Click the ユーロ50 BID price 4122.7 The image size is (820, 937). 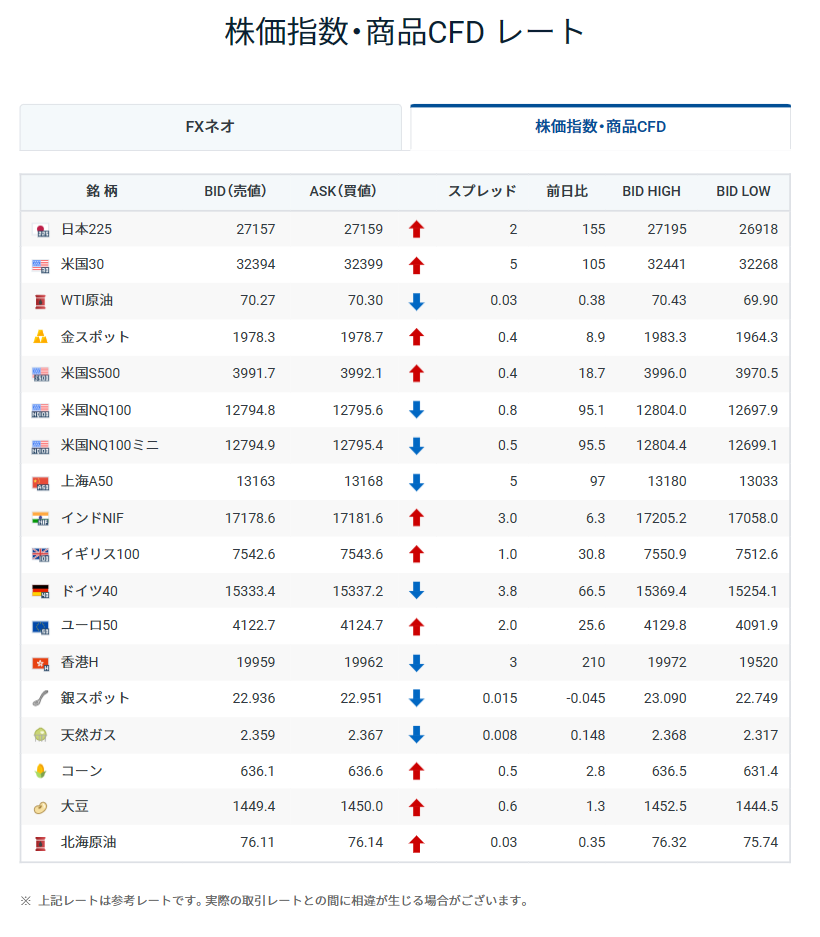click(254, 626)
